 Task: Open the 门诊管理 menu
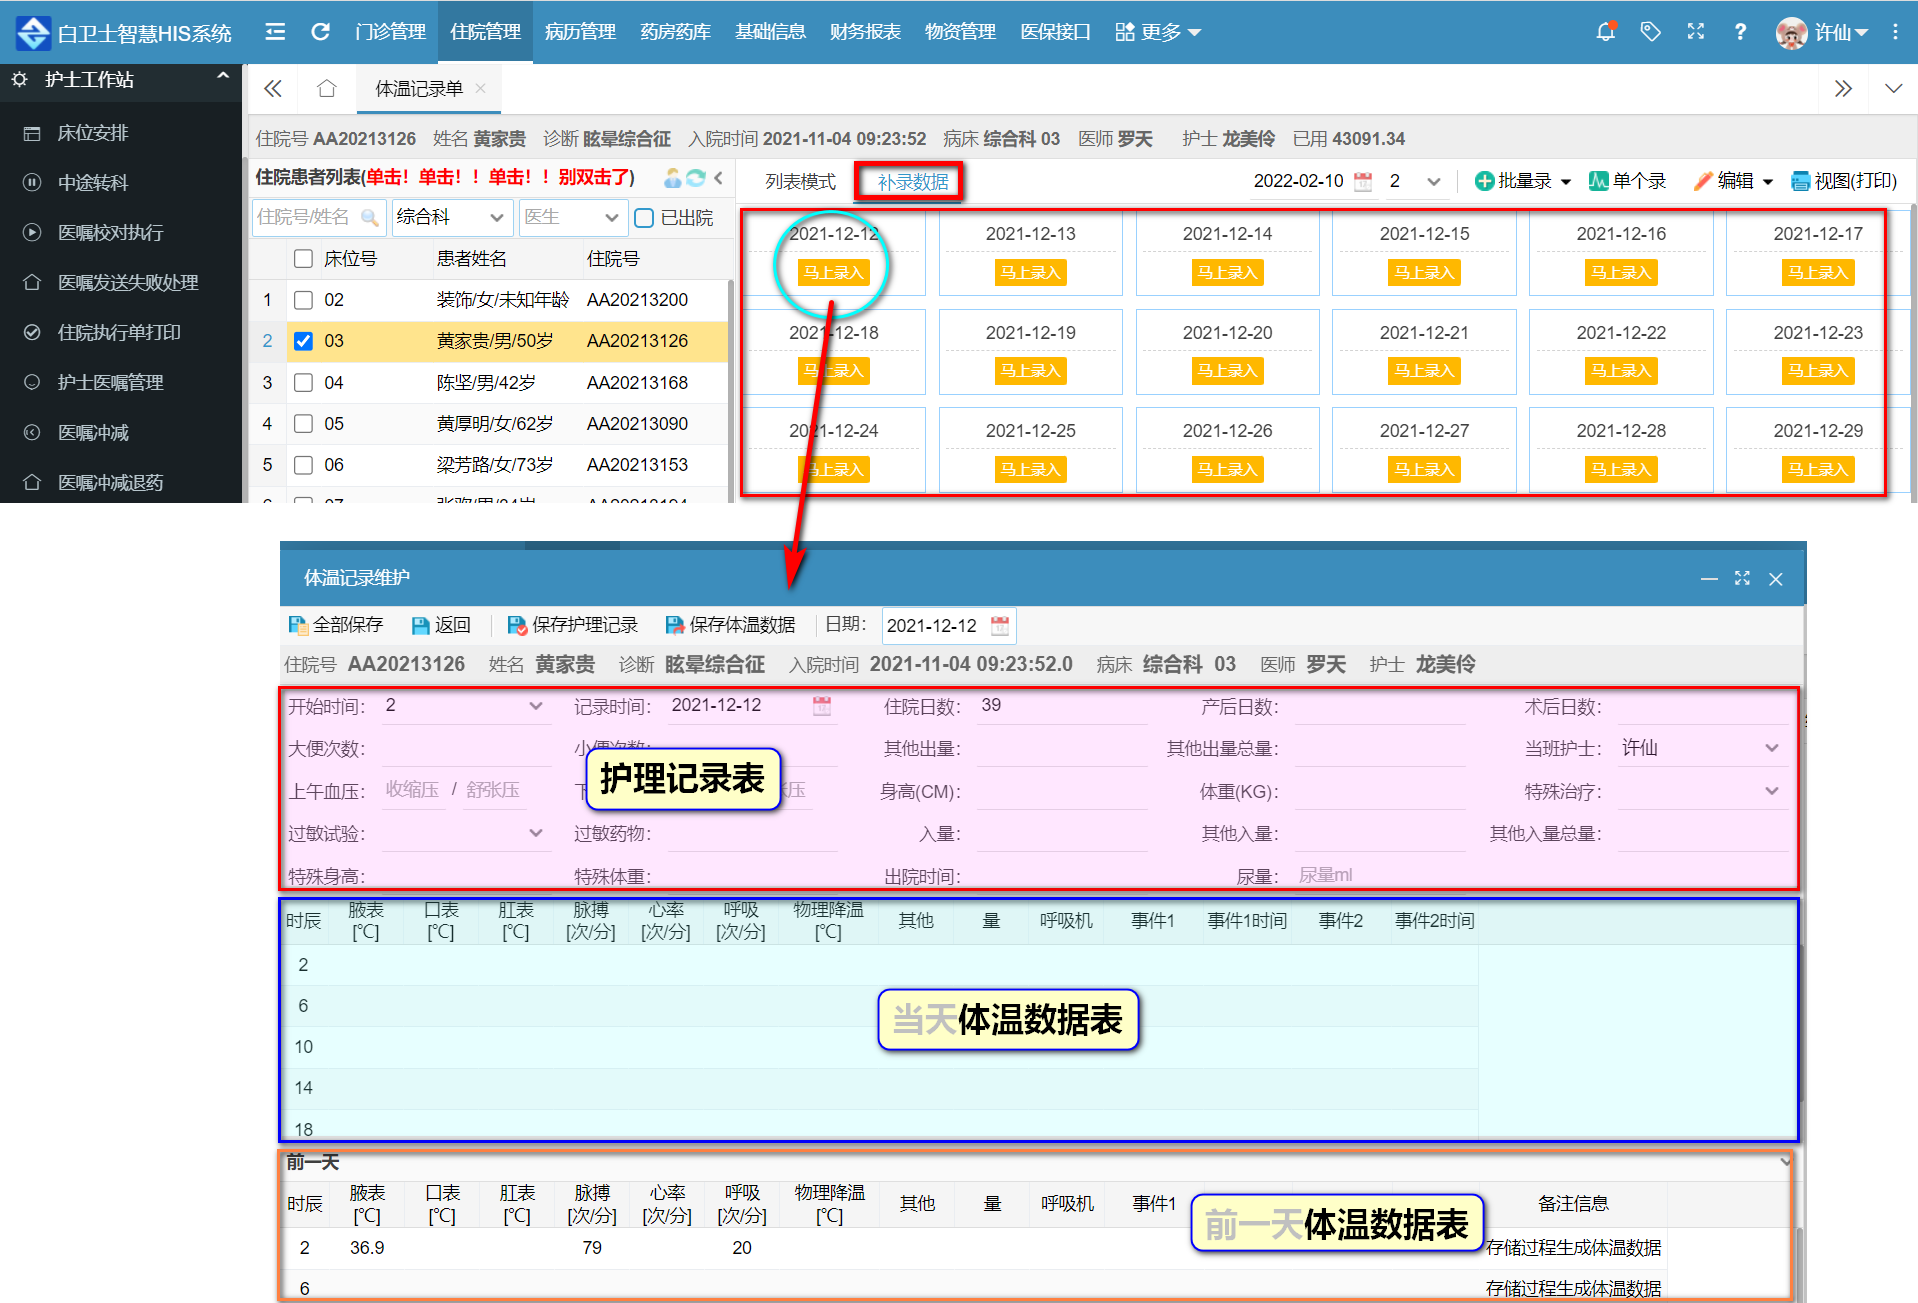point(390,32)
